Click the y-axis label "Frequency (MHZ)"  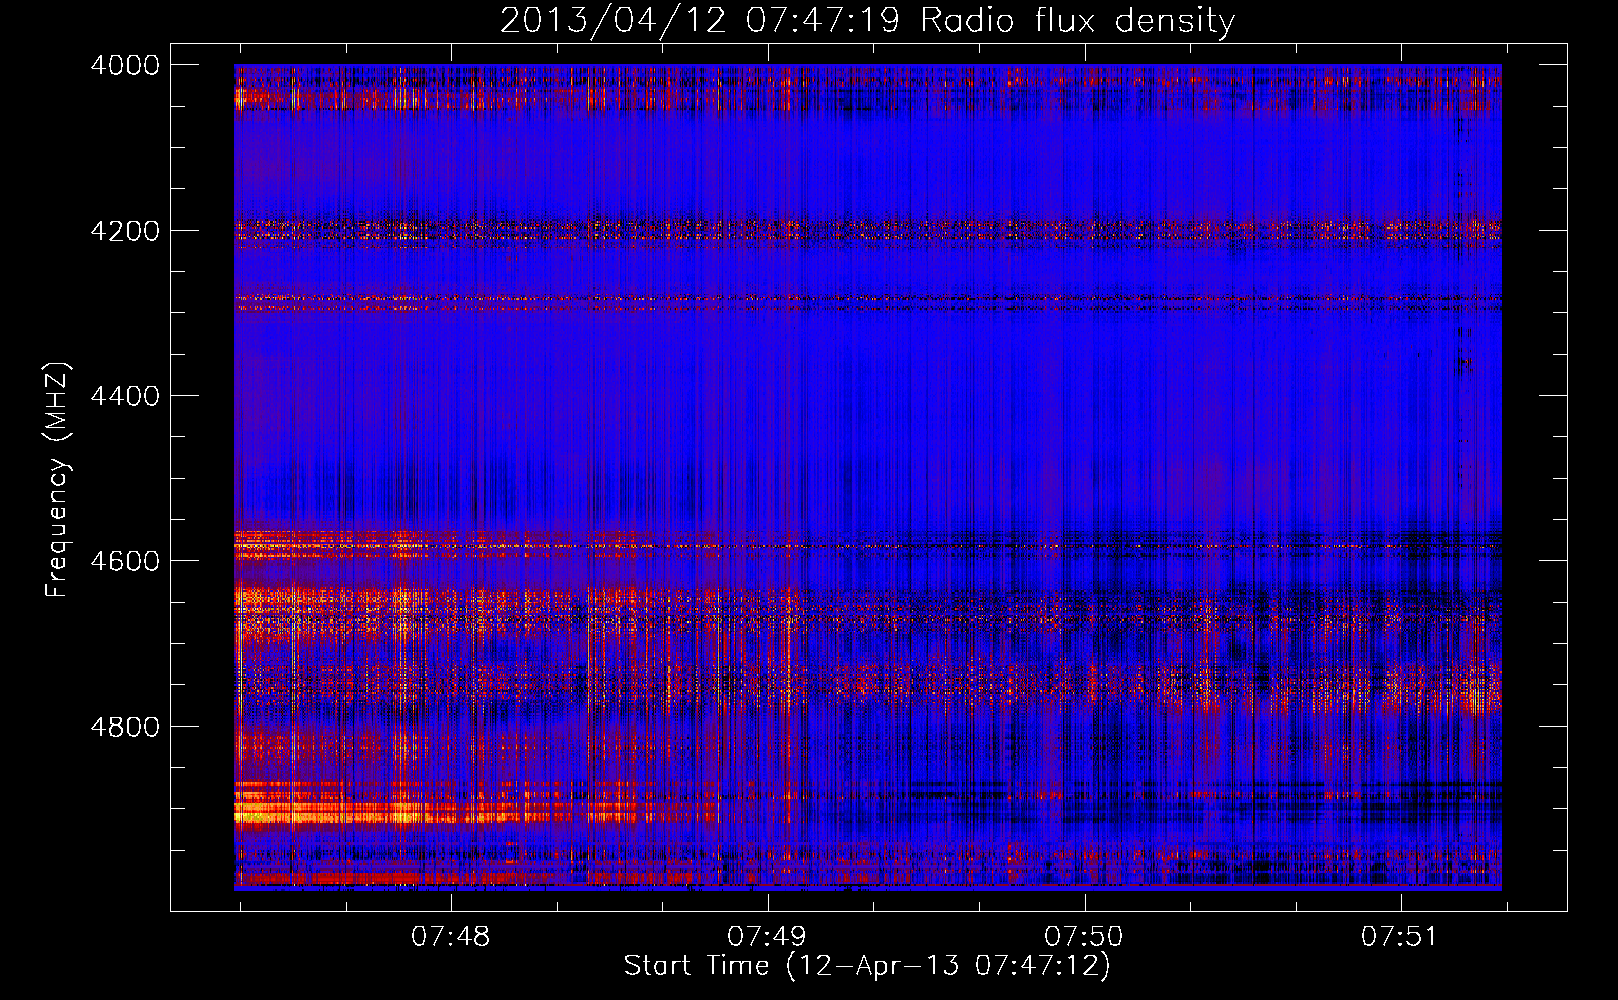pyautogui.click(x=58, y=480)
